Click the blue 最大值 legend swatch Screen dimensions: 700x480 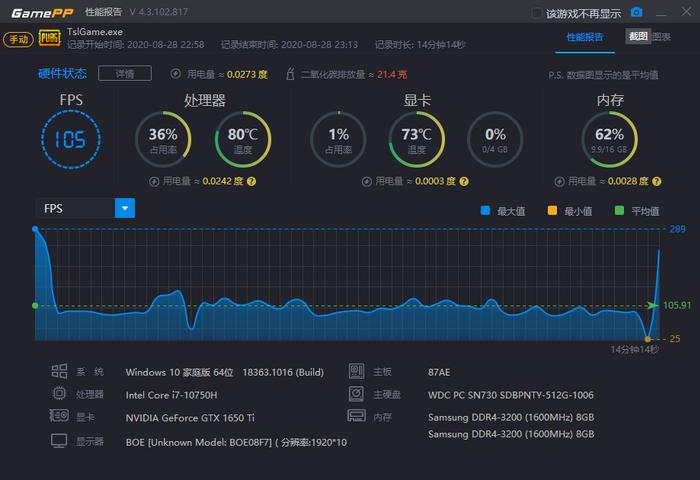485,210
